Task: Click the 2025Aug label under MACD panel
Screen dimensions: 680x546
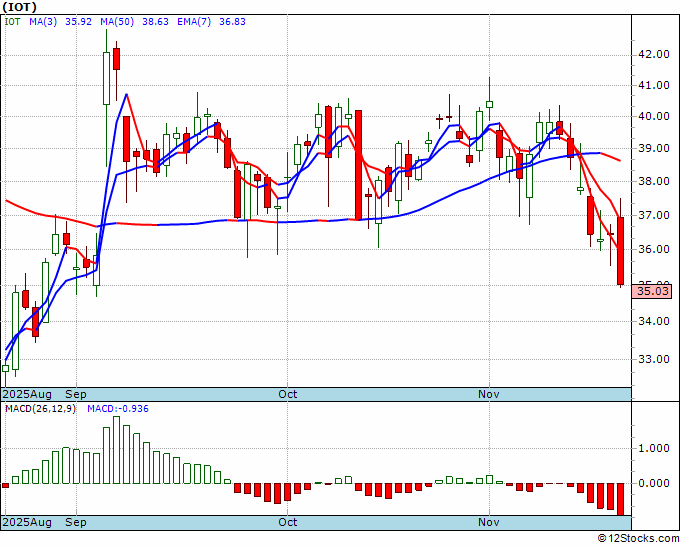Action: point(27,522)
